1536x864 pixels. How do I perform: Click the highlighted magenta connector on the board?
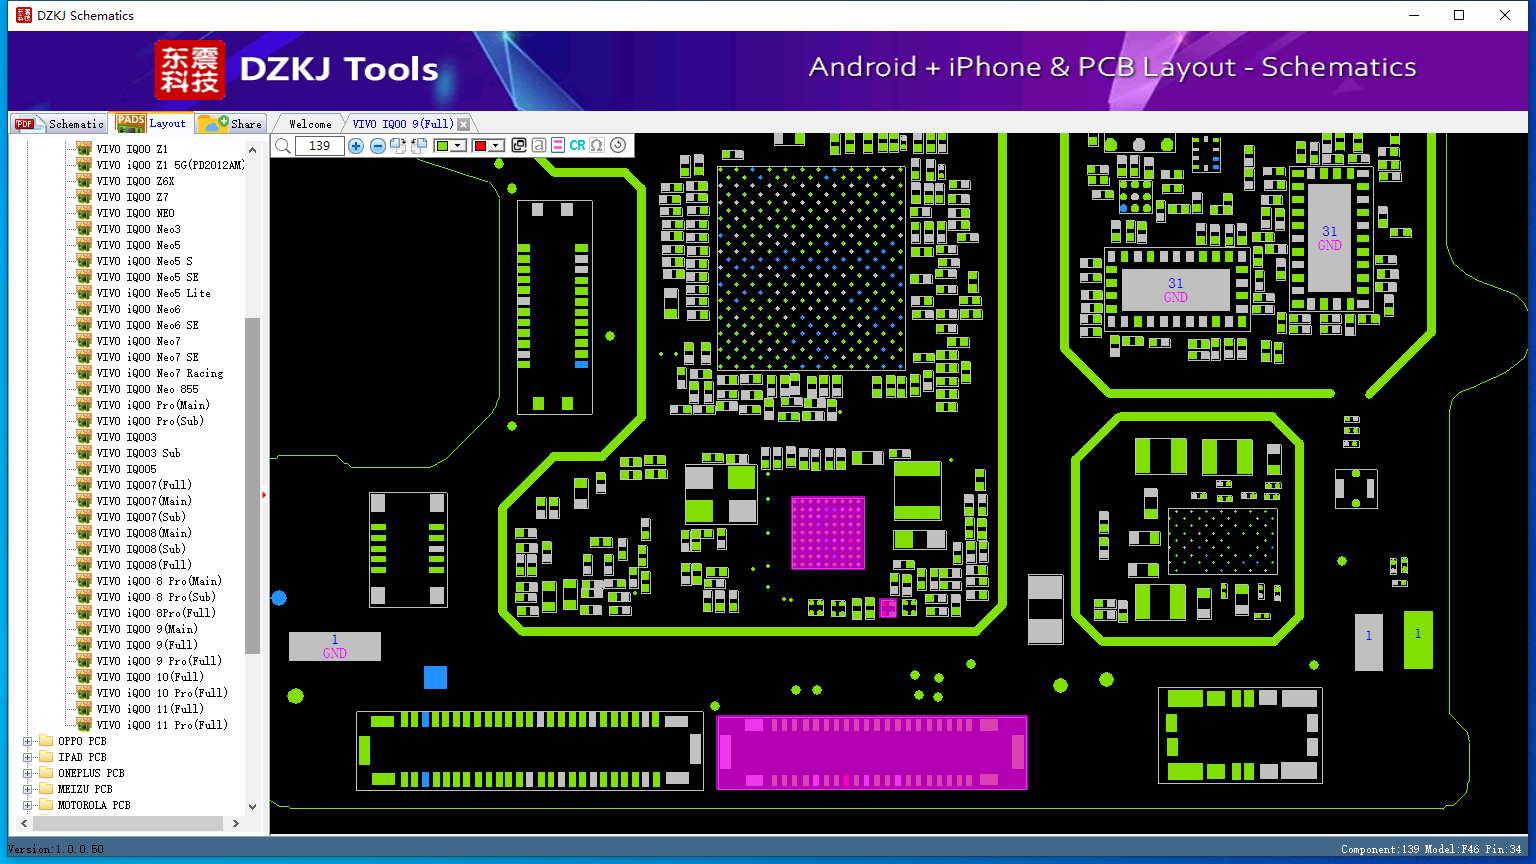click(x=872, y=752)
